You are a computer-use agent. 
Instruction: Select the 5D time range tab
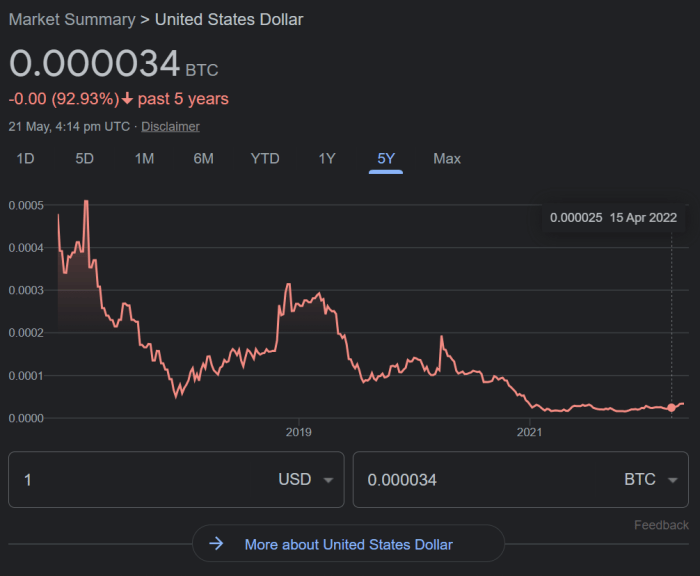tap(84, 159)
